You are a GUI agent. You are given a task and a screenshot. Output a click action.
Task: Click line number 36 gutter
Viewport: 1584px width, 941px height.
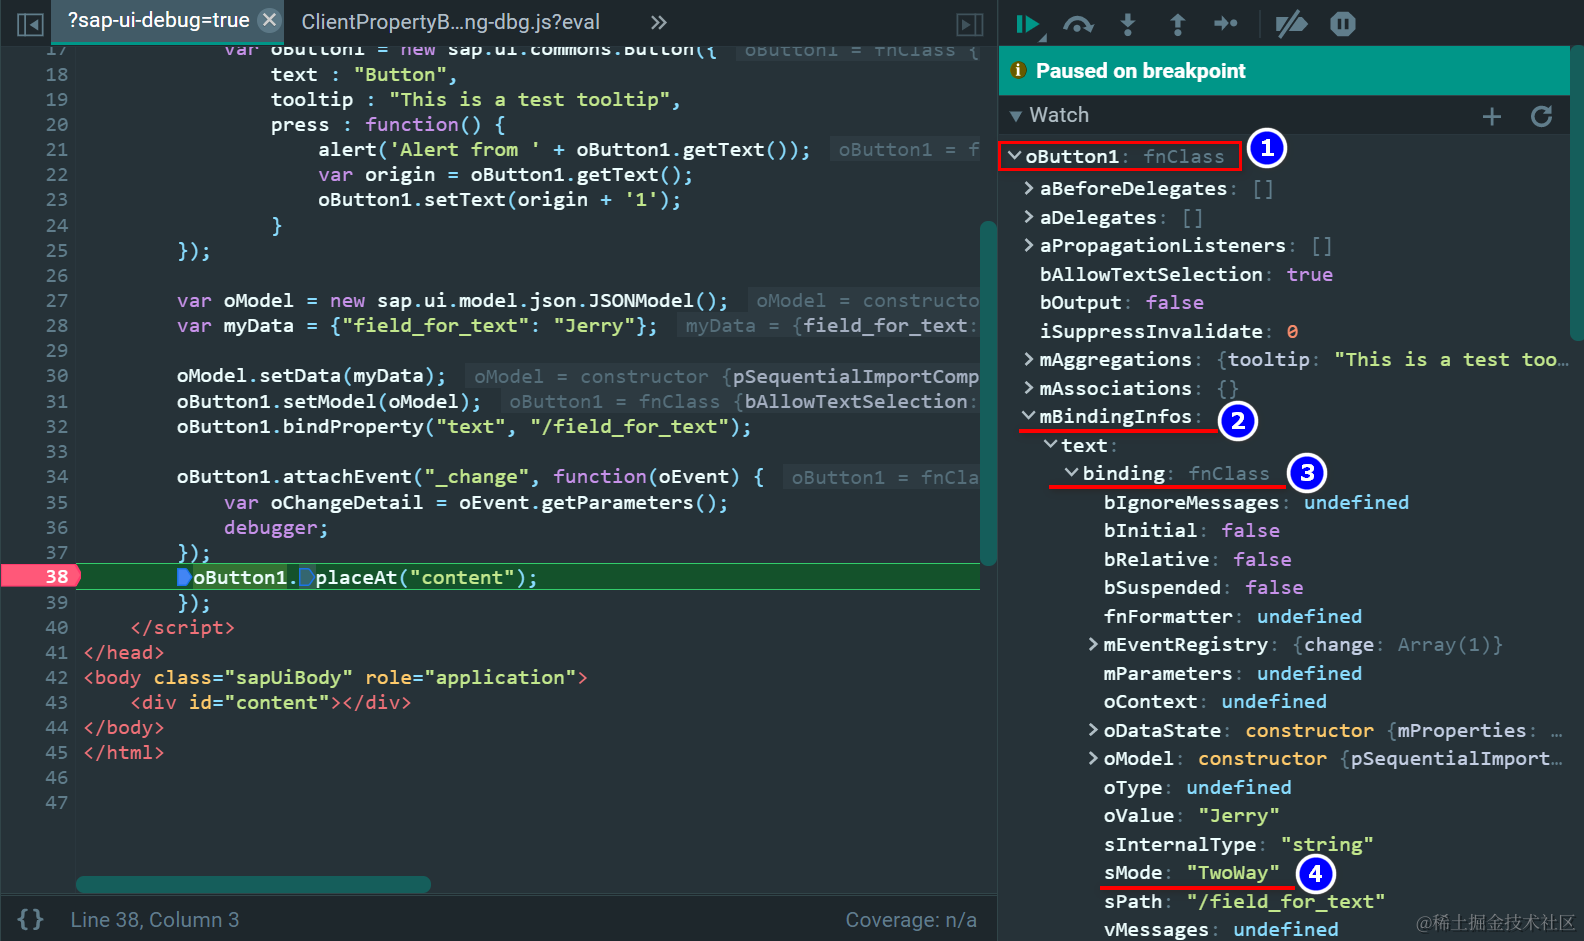[57, 527]
